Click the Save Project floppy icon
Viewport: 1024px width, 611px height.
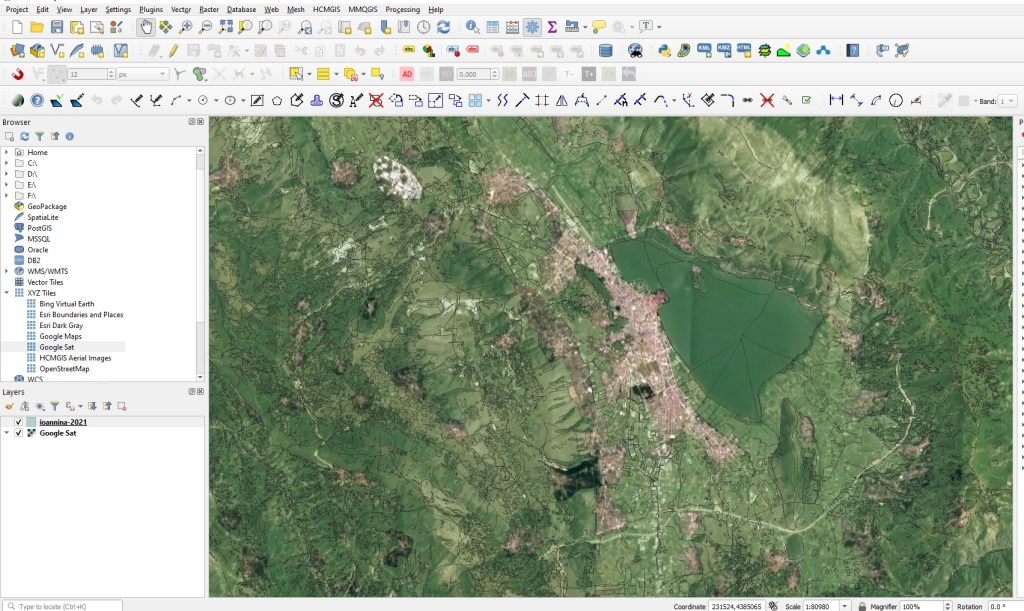[x=57, y=27]
